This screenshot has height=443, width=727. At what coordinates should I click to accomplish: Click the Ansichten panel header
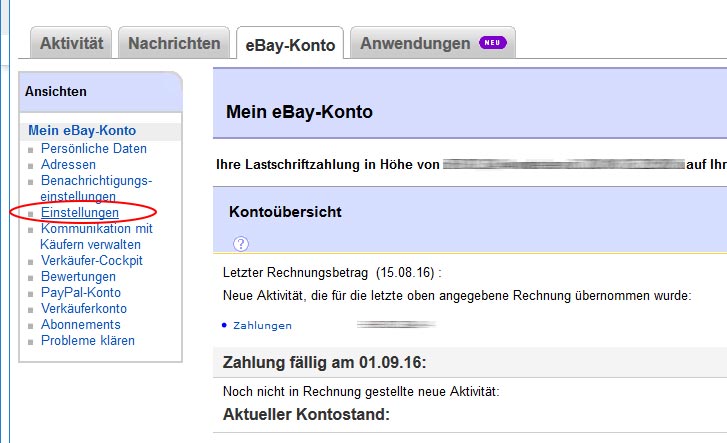pos(100,92)
